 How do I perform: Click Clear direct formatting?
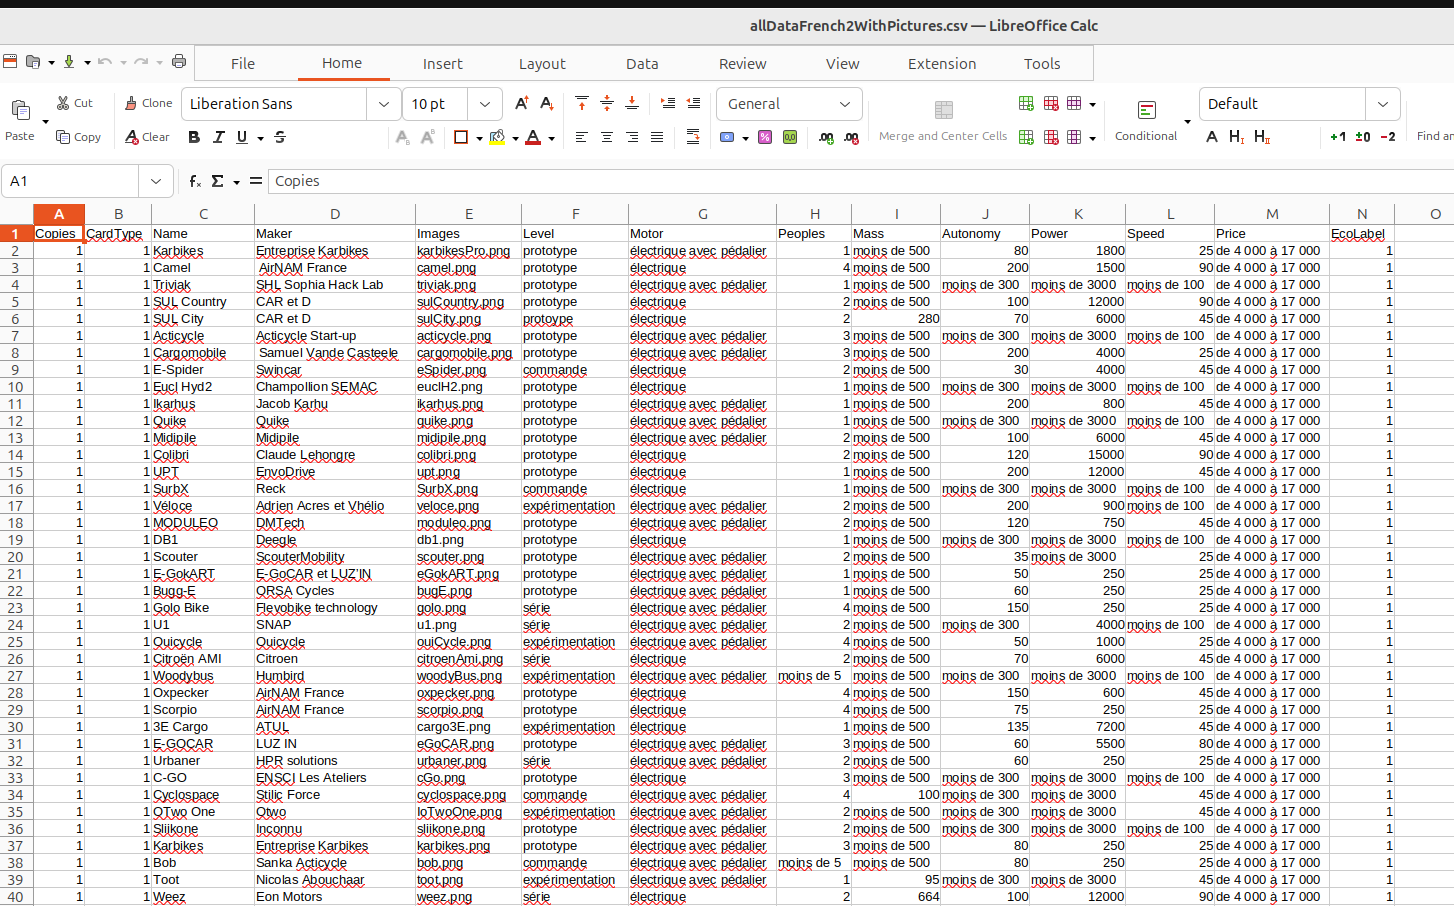147,137
